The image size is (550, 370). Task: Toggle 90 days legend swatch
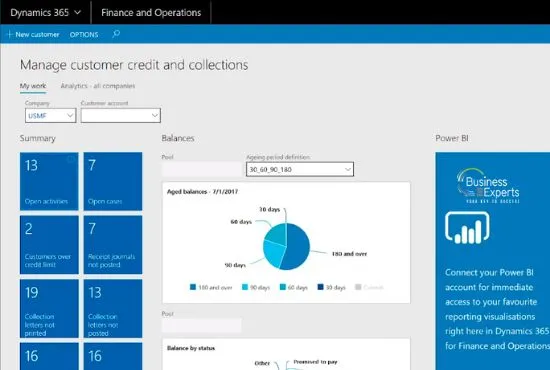coord(245,287)
